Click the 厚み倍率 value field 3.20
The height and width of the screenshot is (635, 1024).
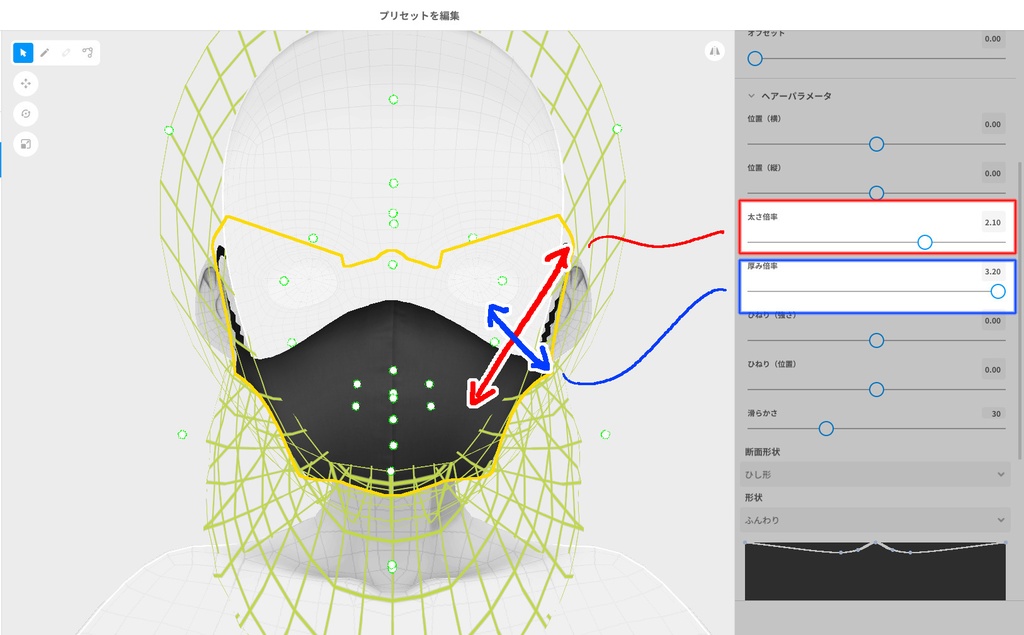[x=993, y=271]
